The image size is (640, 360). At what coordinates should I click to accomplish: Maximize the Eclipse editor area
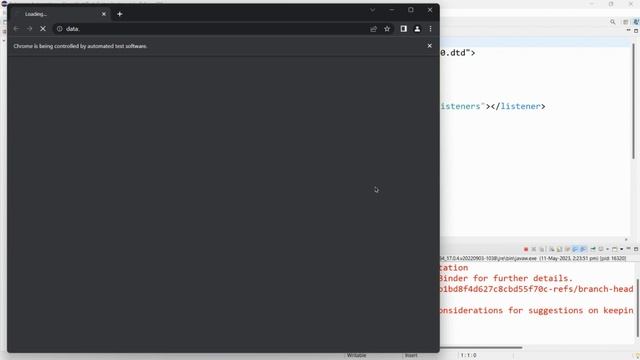click(x=636, y=31)
